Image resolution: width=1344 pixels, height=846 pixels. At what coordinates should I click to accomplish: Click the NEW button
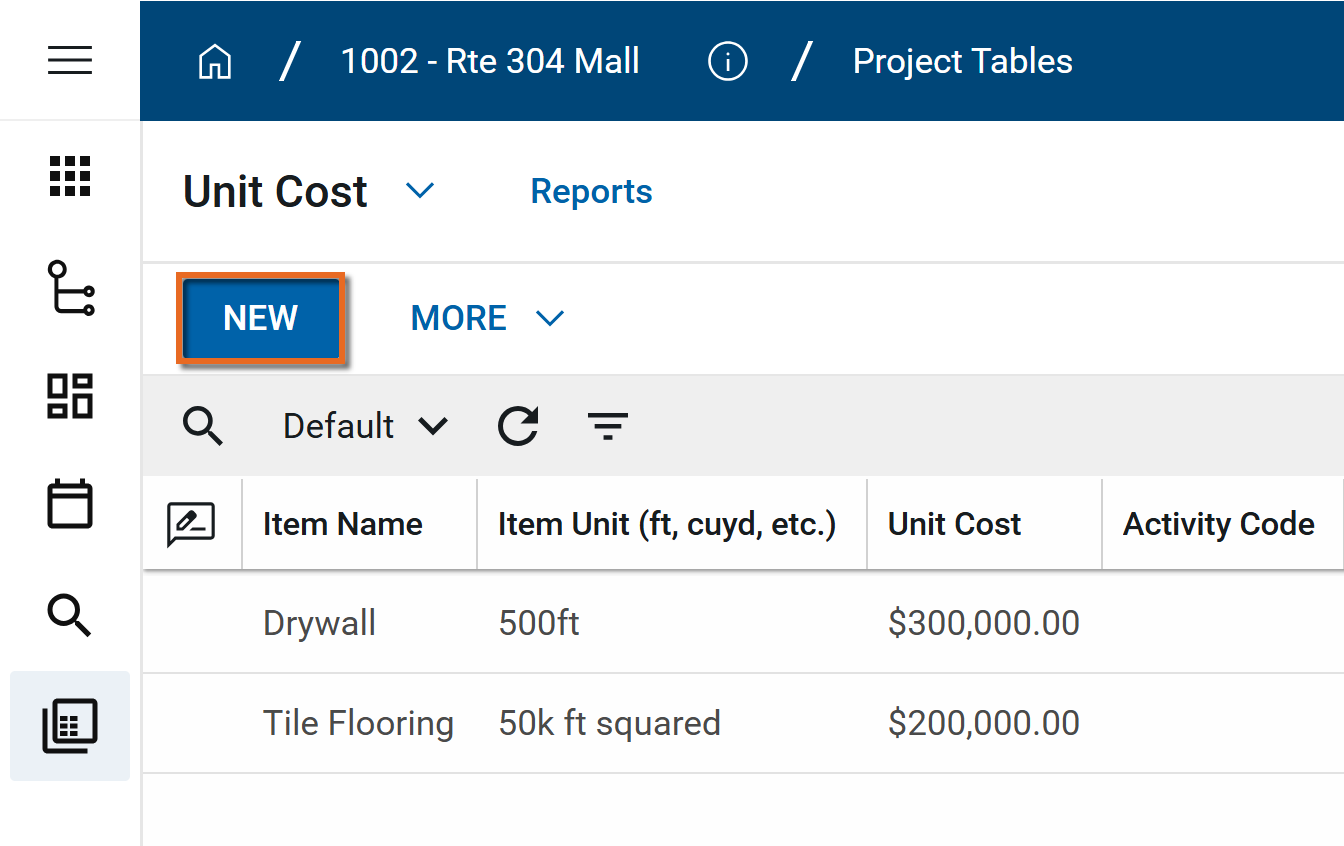coord(261,318)
